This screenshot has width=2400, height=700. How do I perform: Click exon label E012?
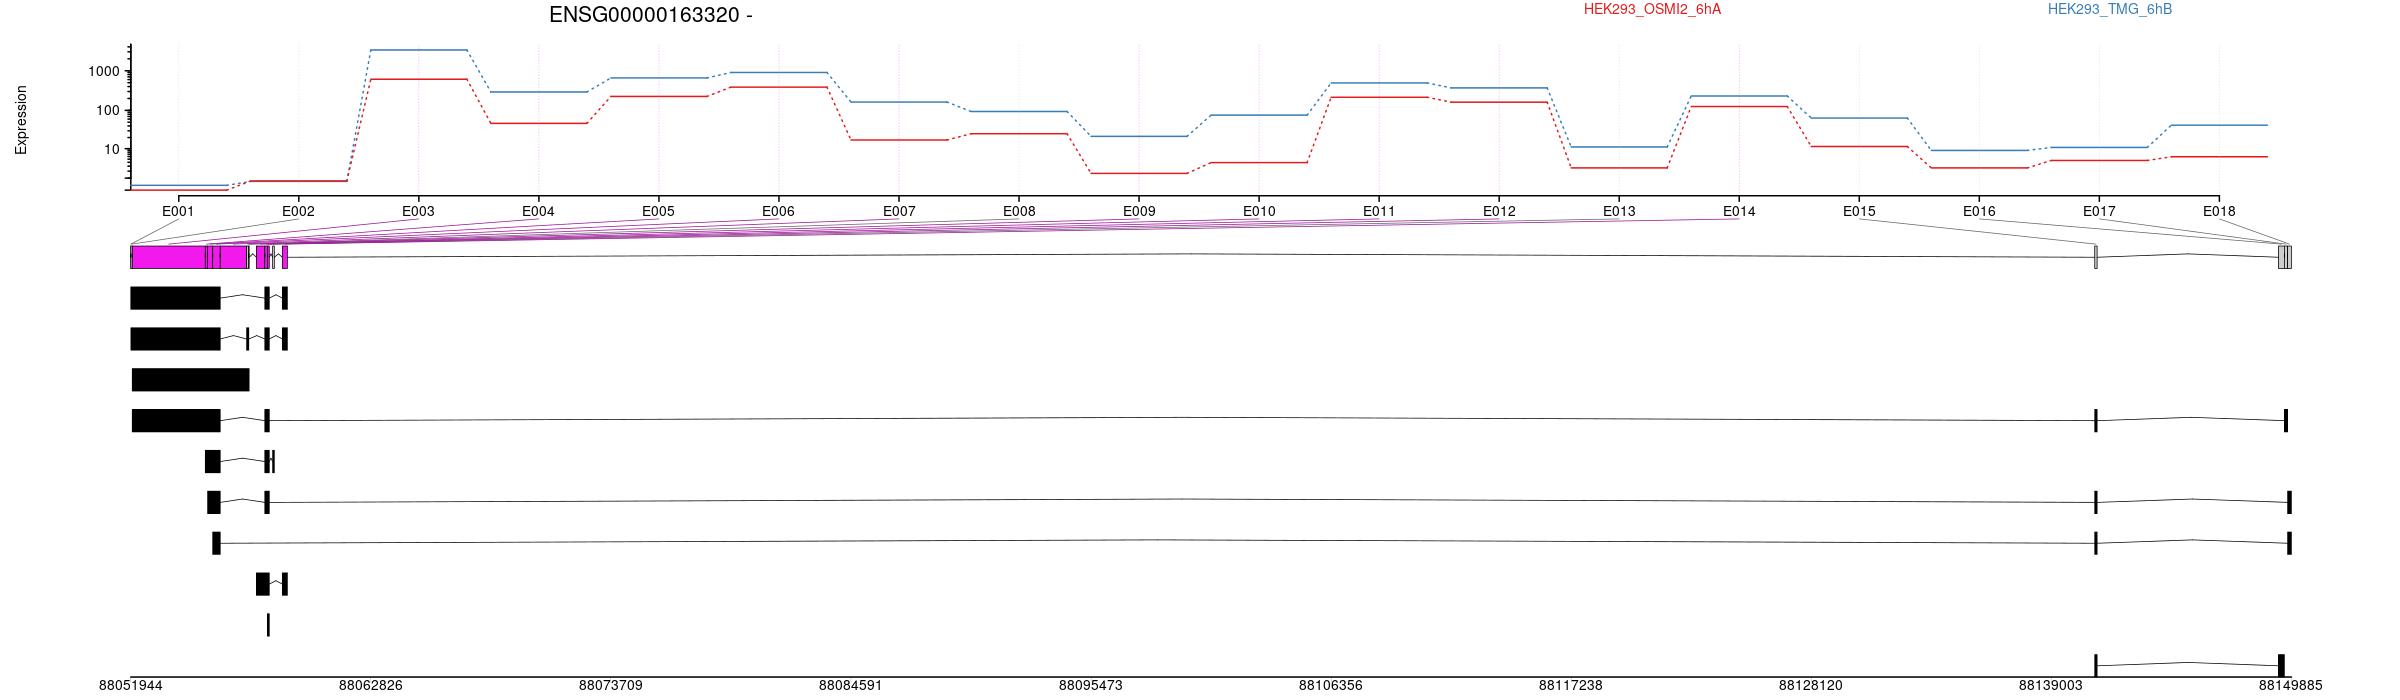coord(1499,211)
